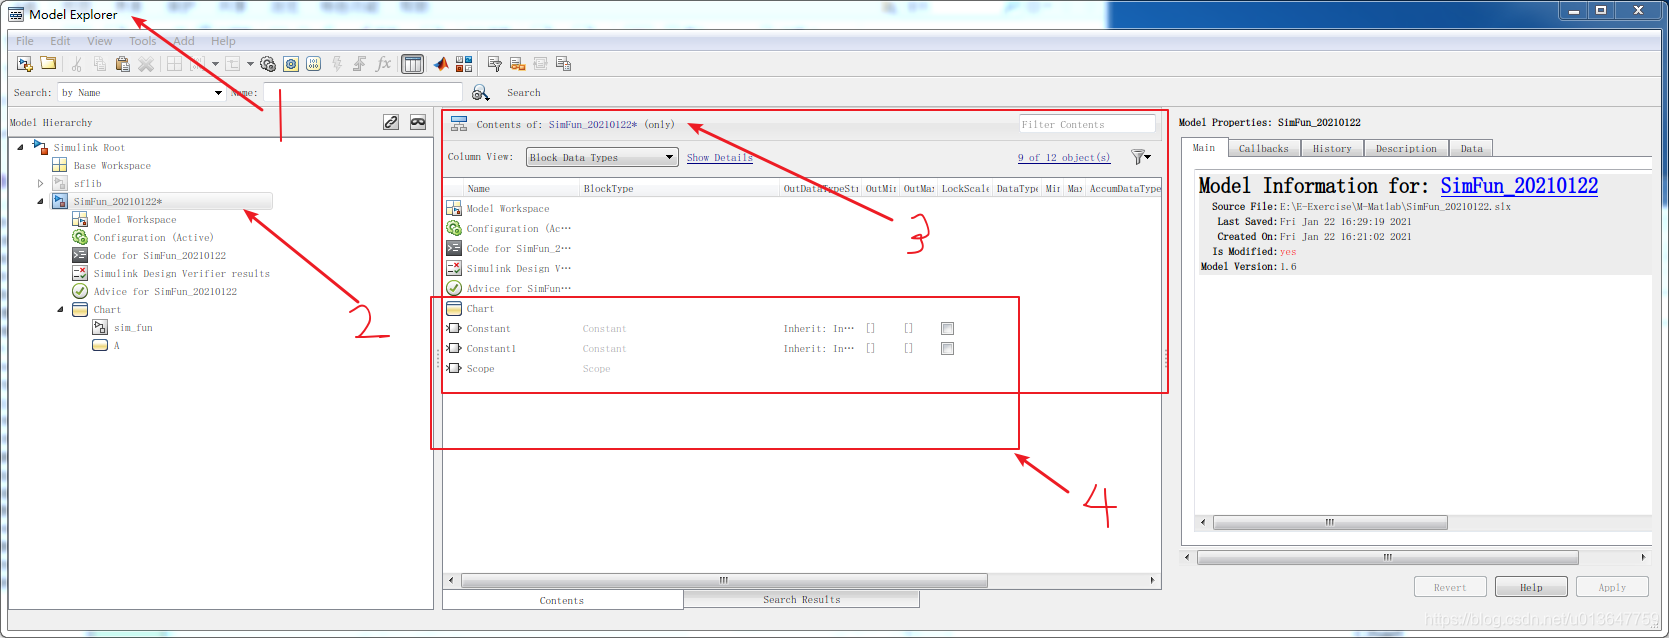Click the step trigger toolbar icon
1669x638 pixels.
point(360,64)
